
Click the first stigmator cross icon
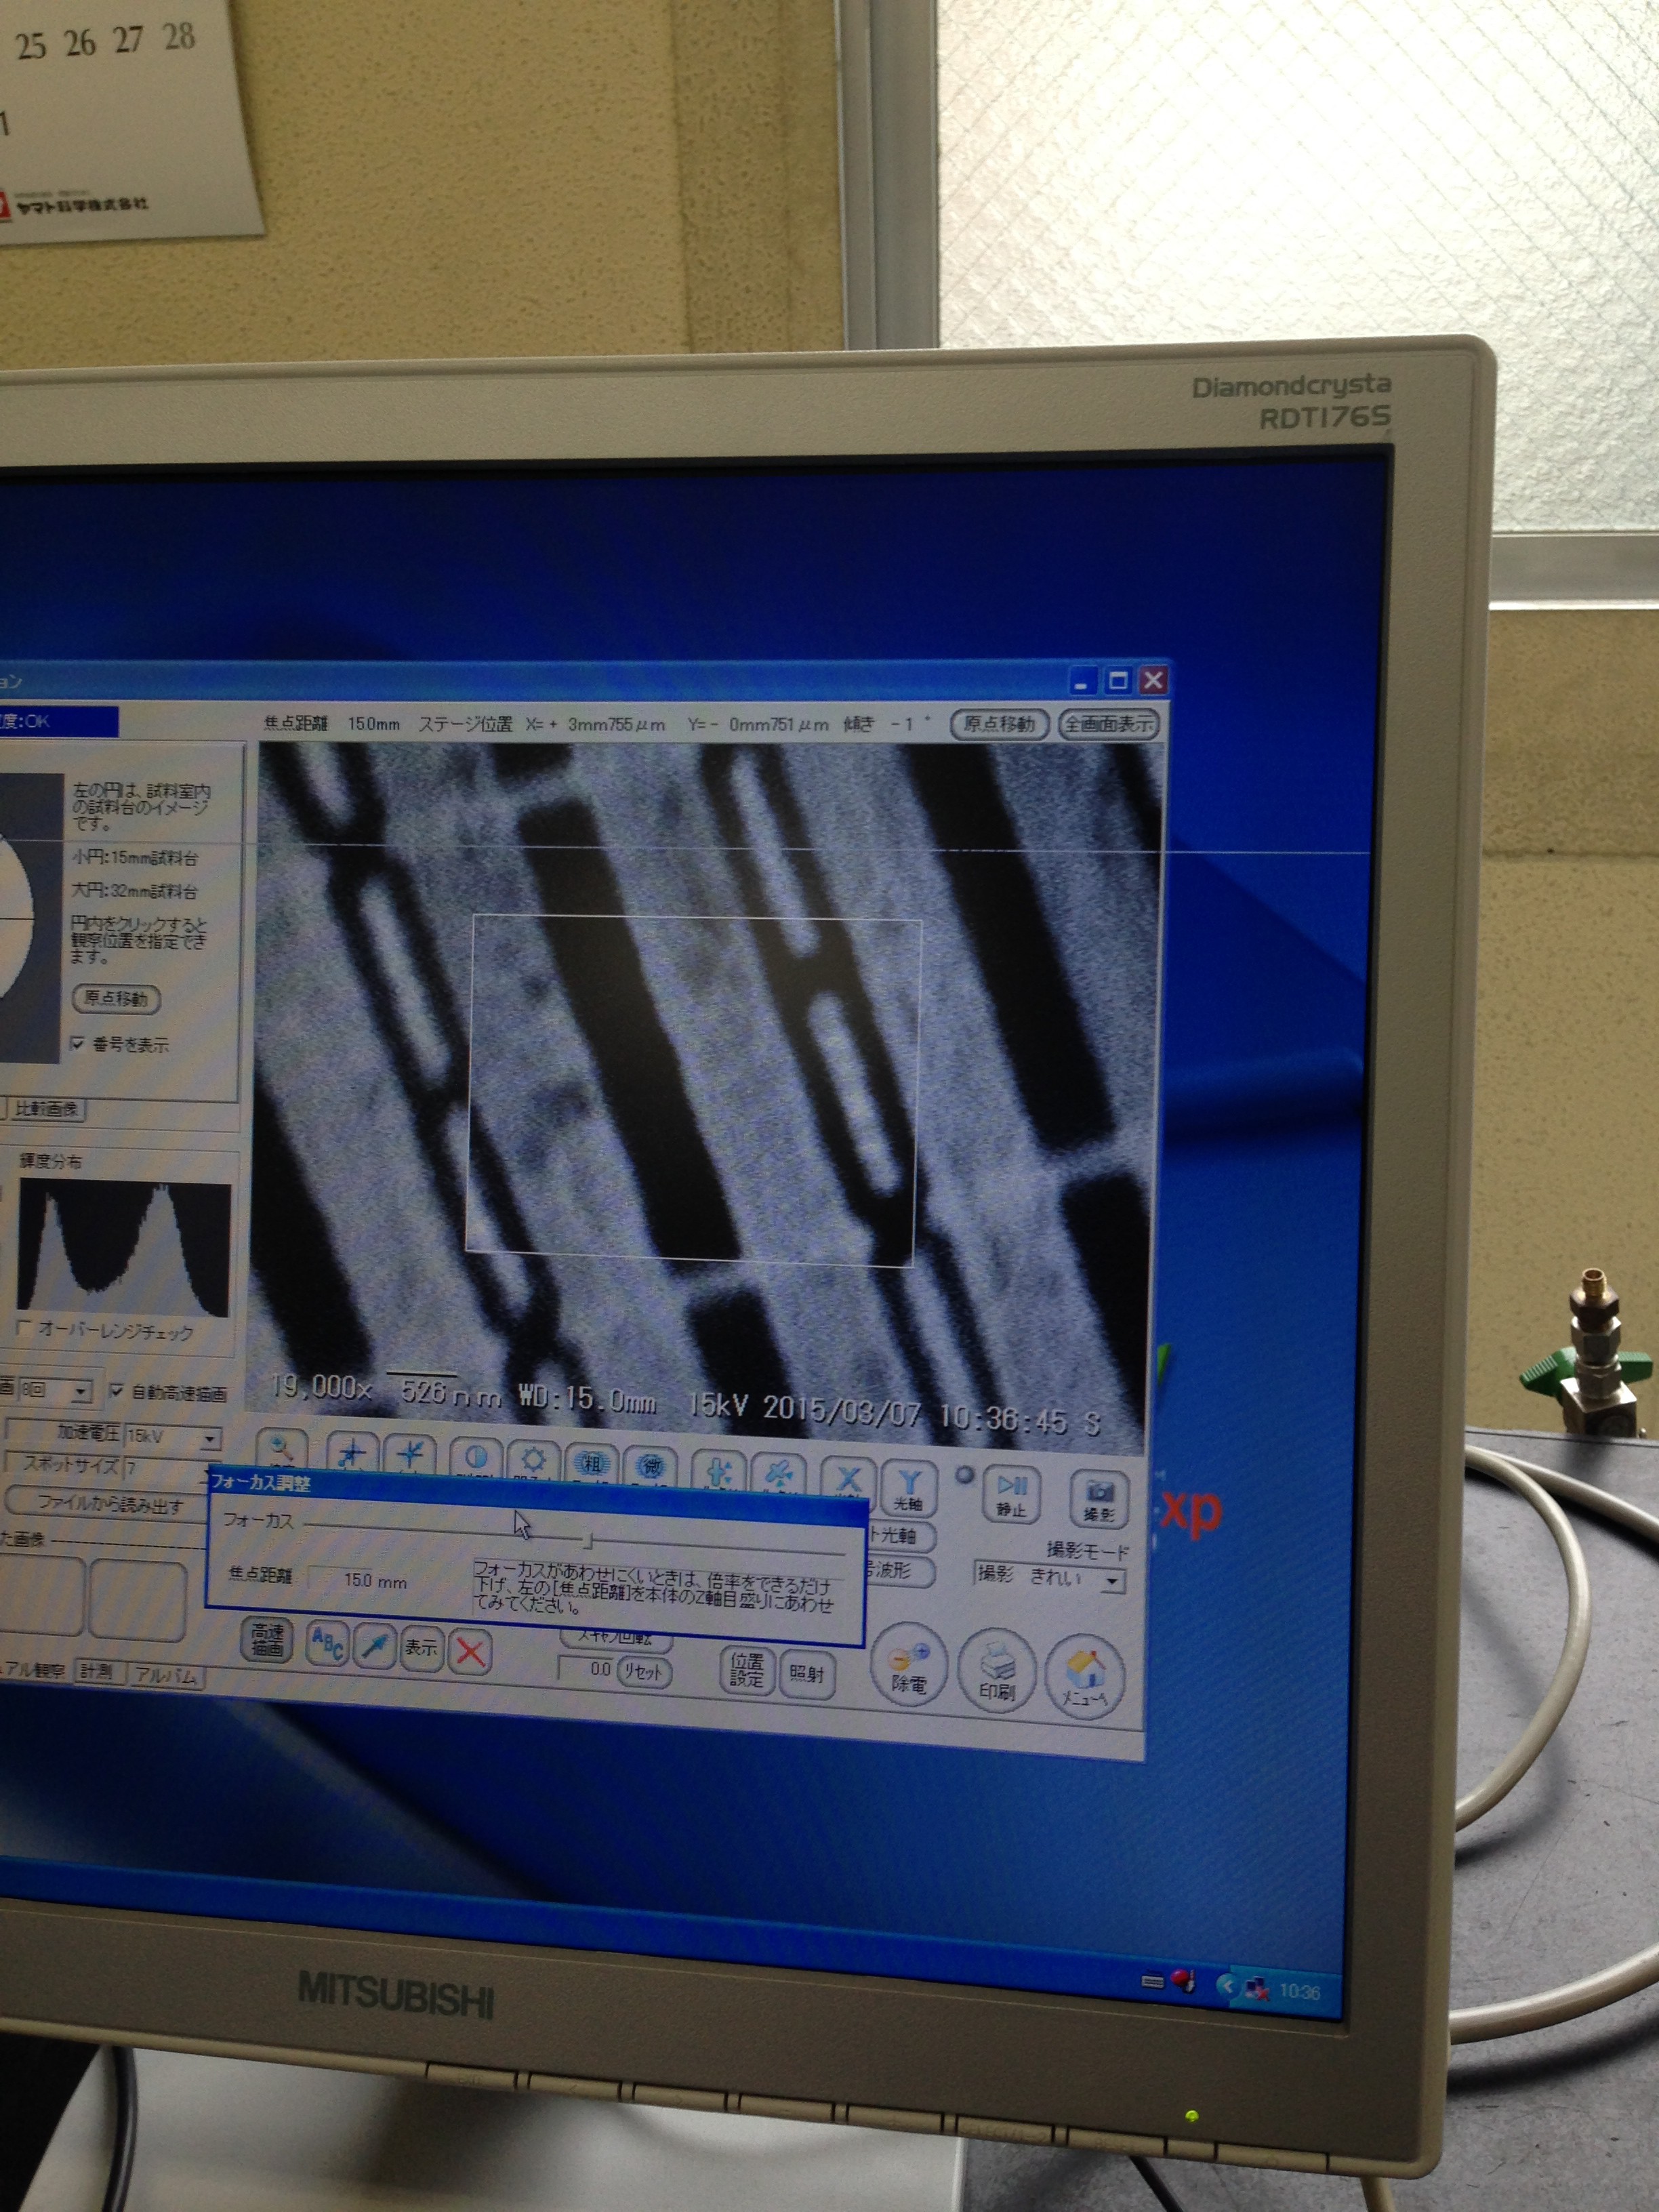point(719,1472)
